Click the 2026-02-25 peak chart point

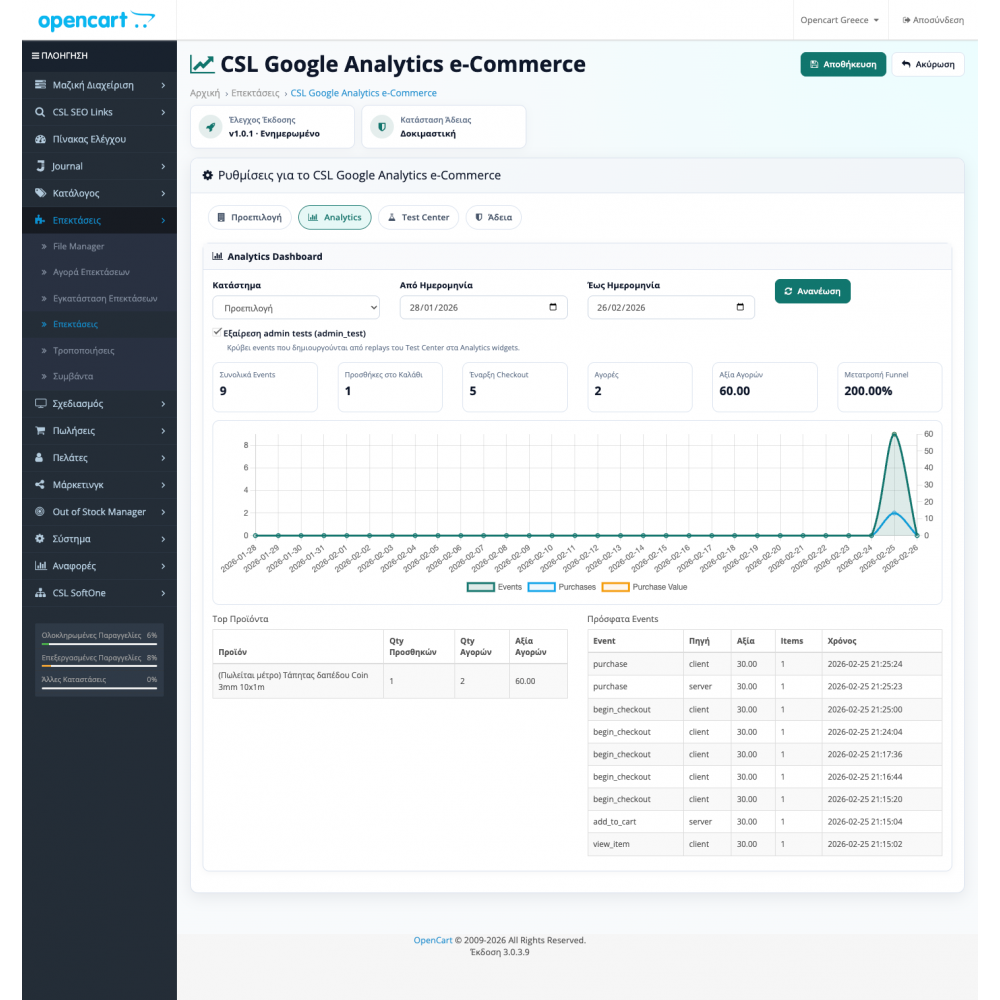point(894,434)
